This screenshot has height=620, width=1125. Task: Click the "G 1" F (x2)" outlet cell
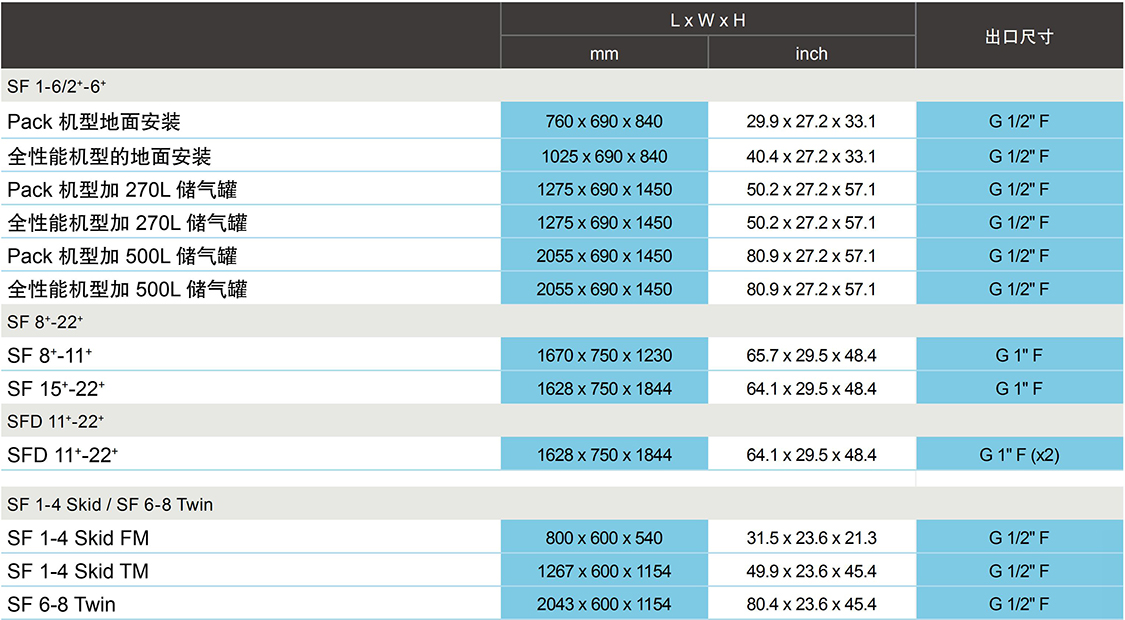tap(1019, 455)
